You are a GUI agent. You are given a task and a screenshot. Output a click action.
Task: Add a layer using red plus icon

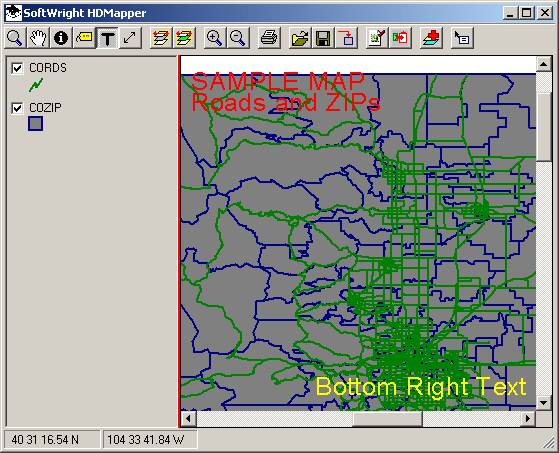coord(431,38)
